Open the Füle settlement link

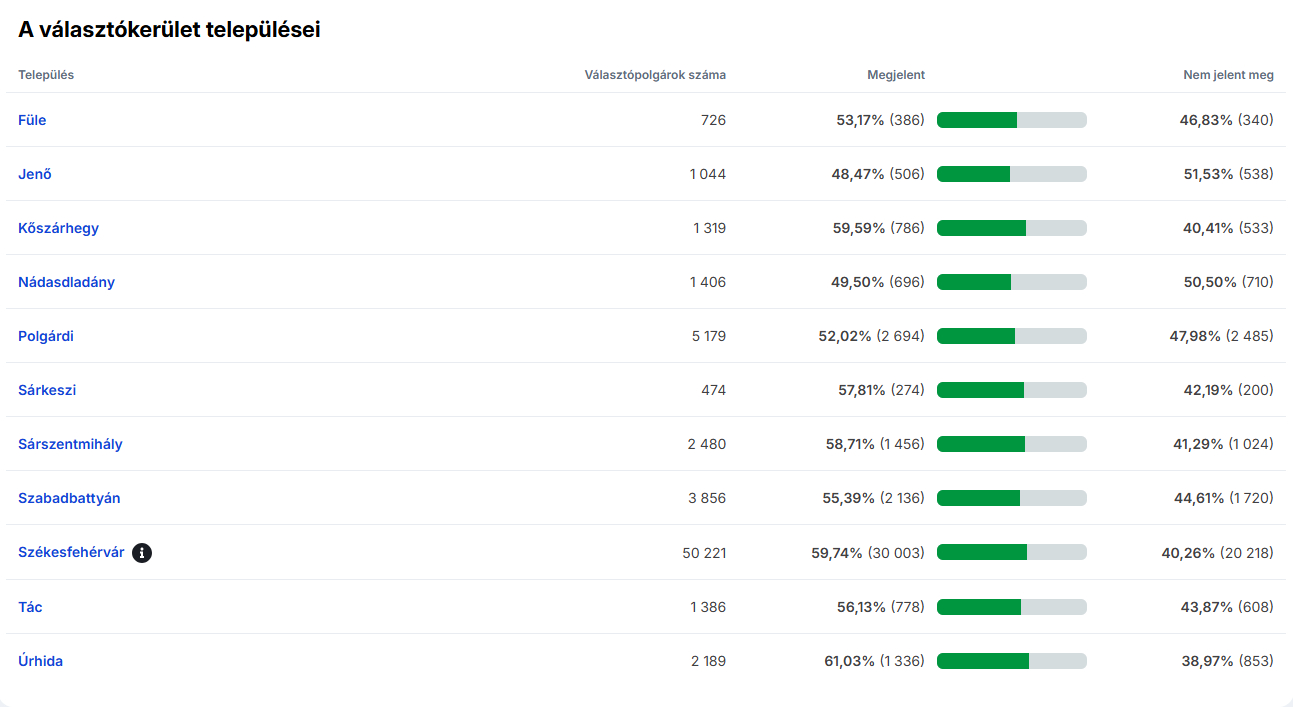[32, 120]
